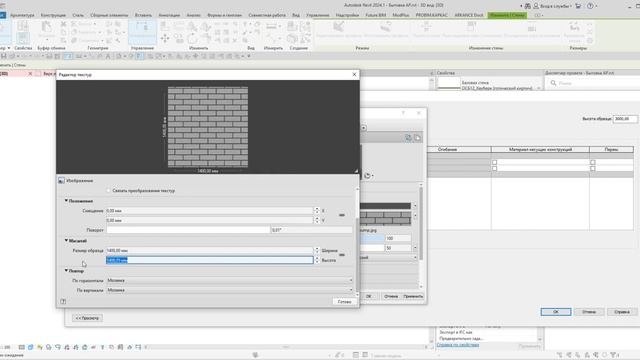Open the Управление ribbon tab

(x=318, y=15)
